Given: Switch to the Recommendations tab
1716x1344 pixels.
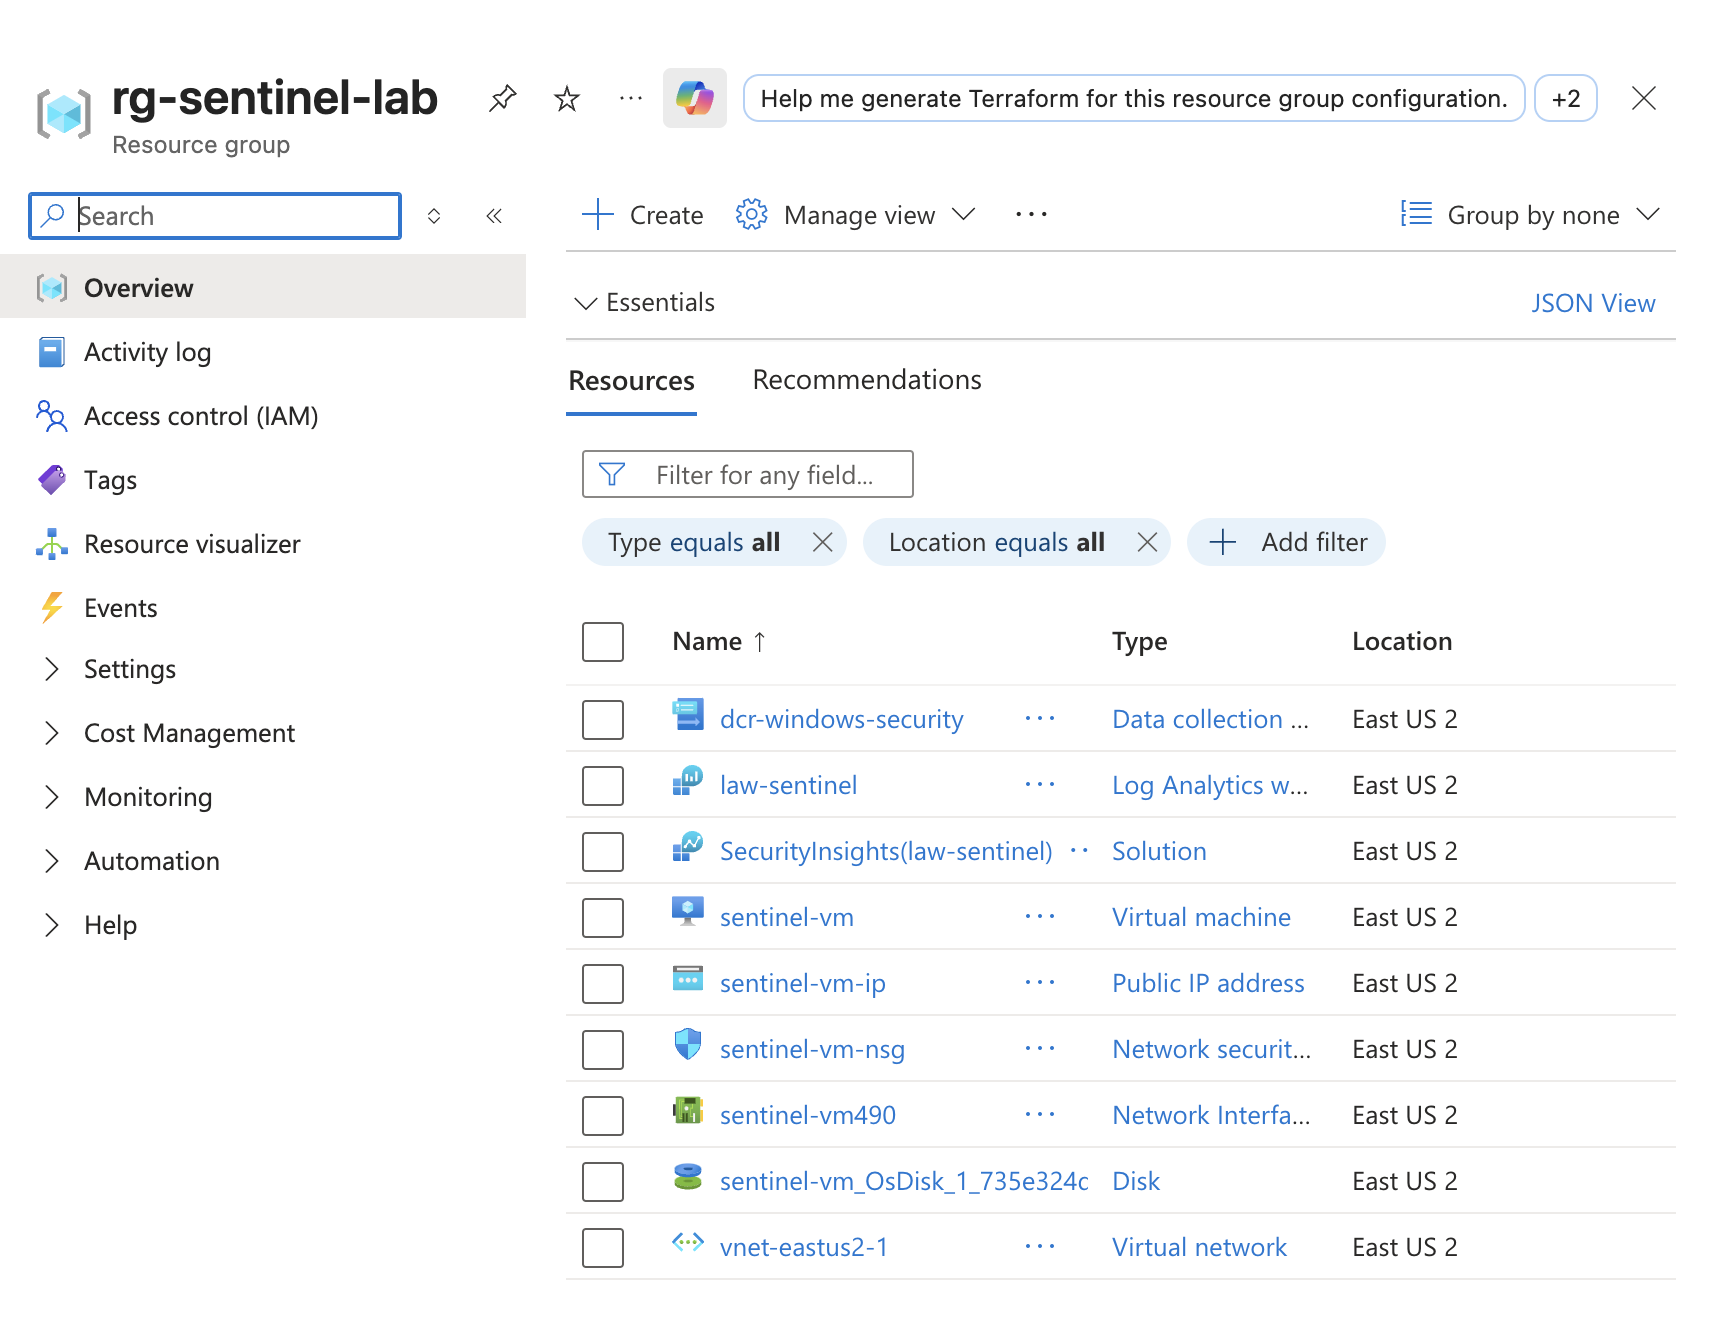Looking at the screenshot, I should click(x=867, y=380).
